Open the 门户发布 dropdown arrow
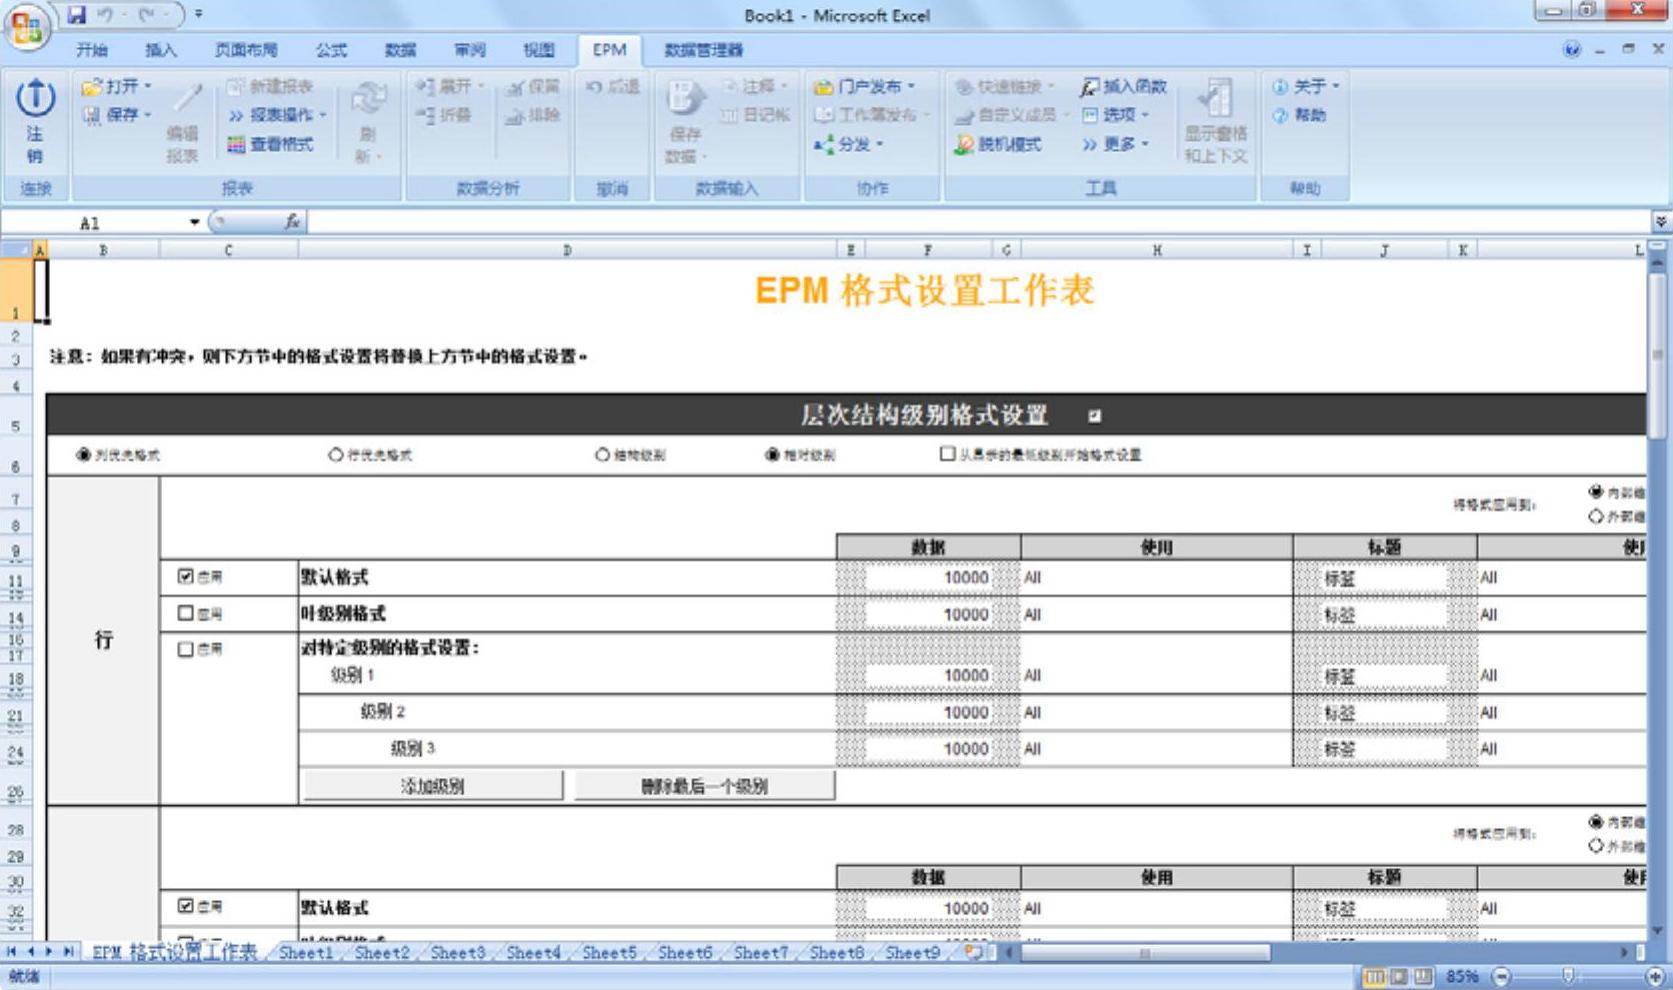Screen dimensions: 1673x990 (911, 87)
